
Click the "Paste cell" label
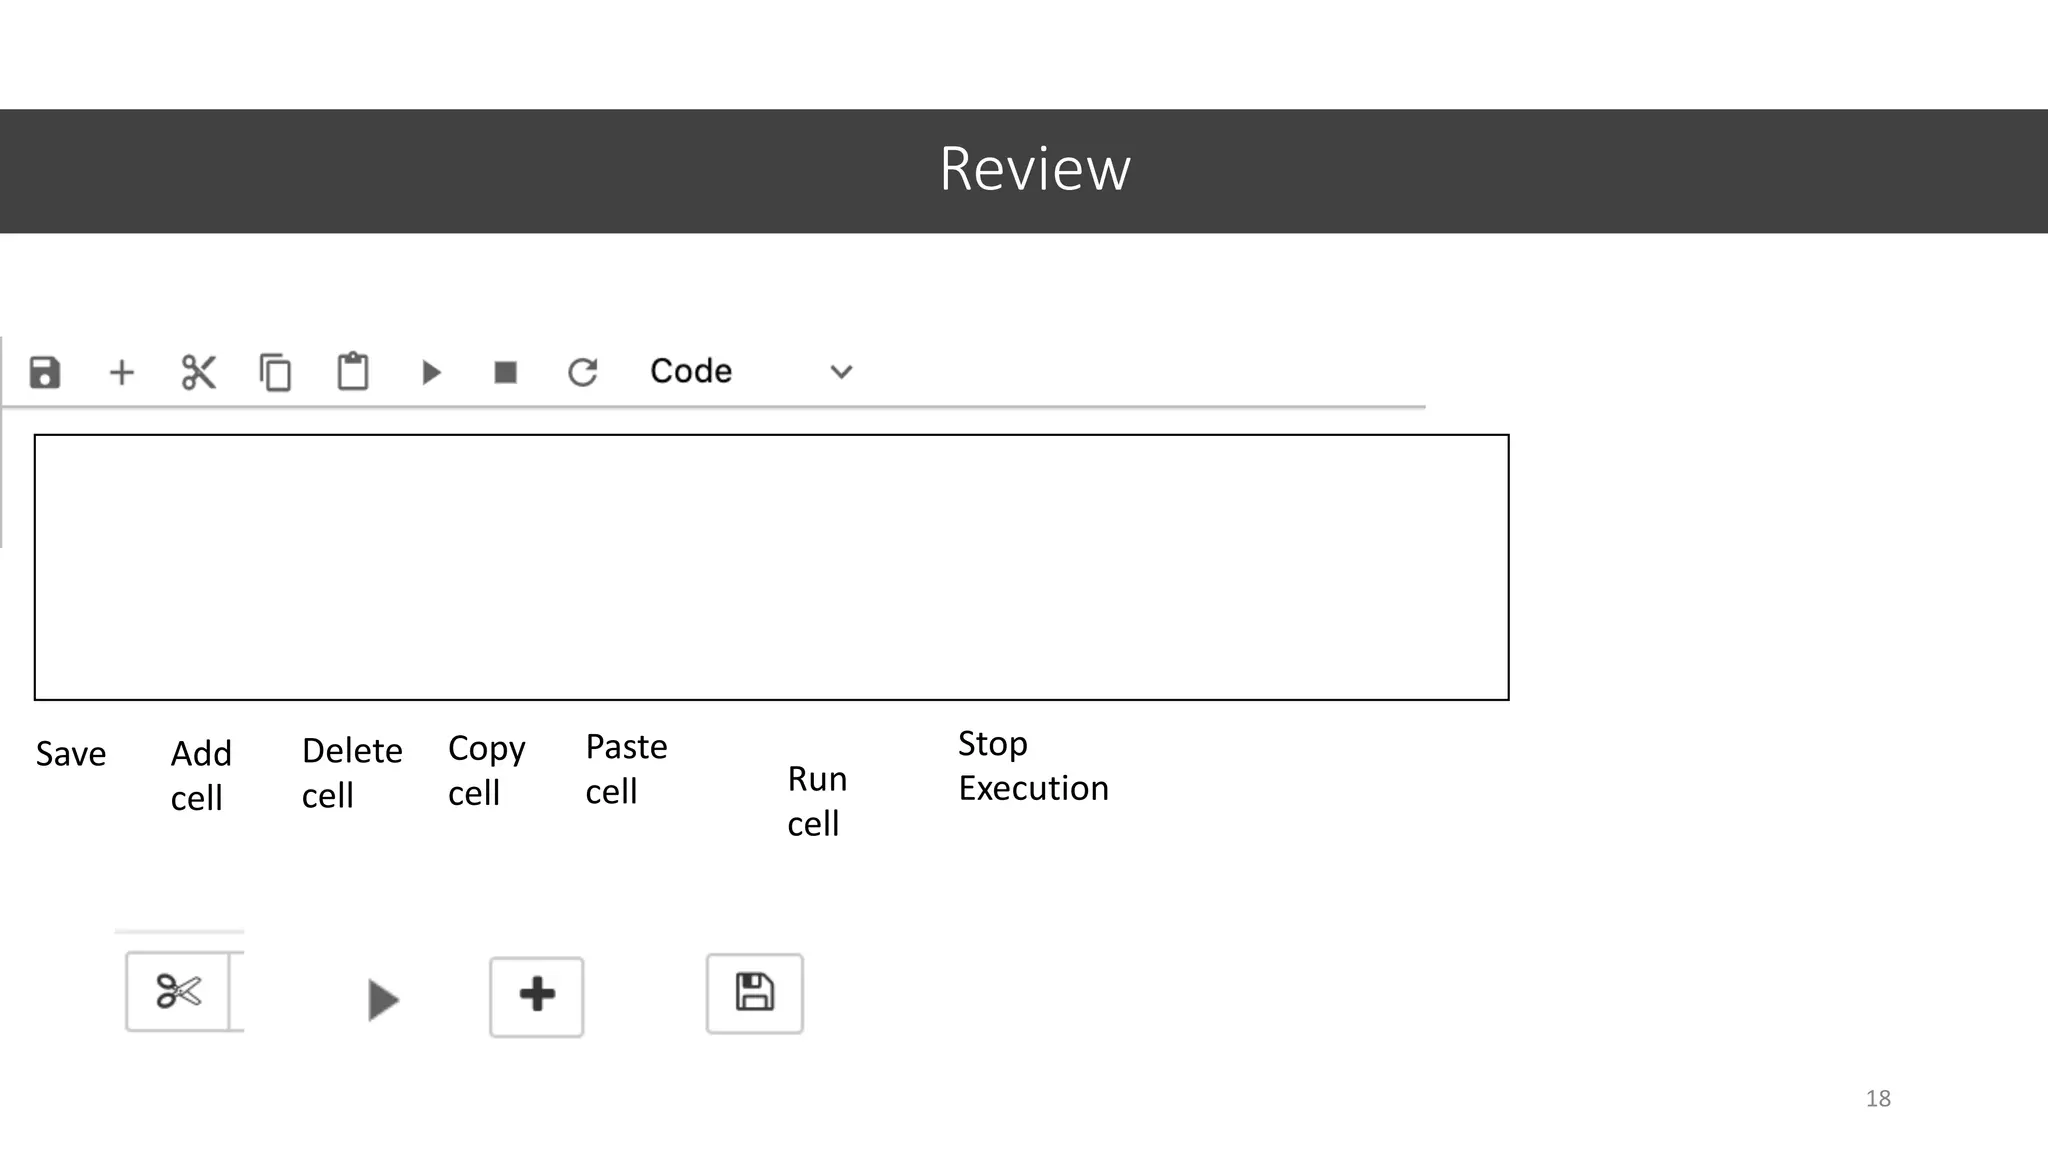pos(626,769)
